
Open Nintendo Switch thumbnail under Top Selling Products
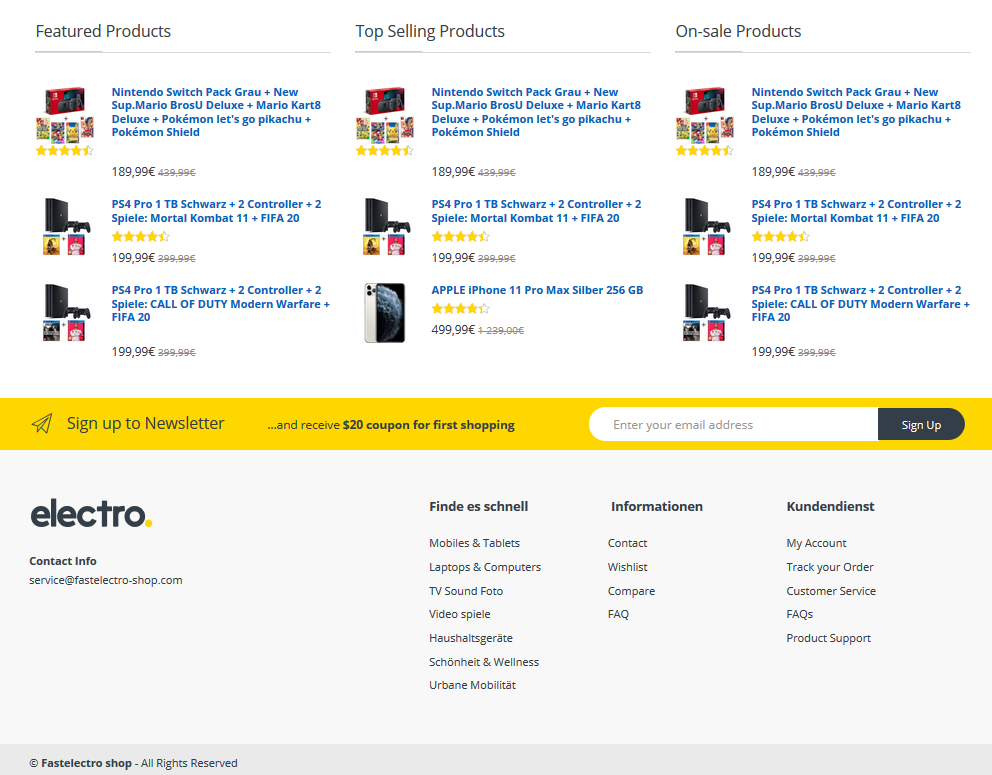385,115
